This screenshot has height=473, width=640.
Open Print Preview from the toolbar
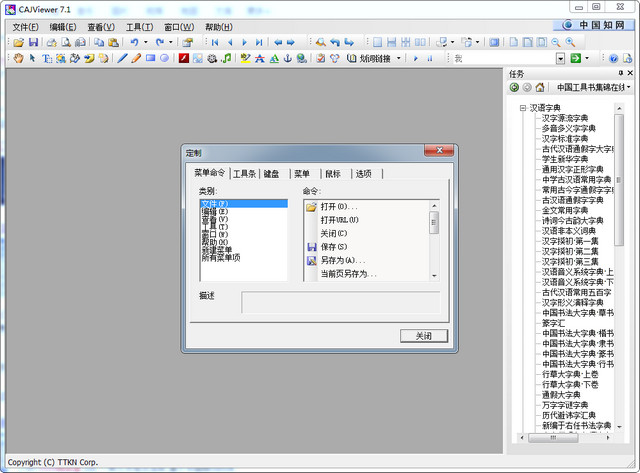[66, 42]
